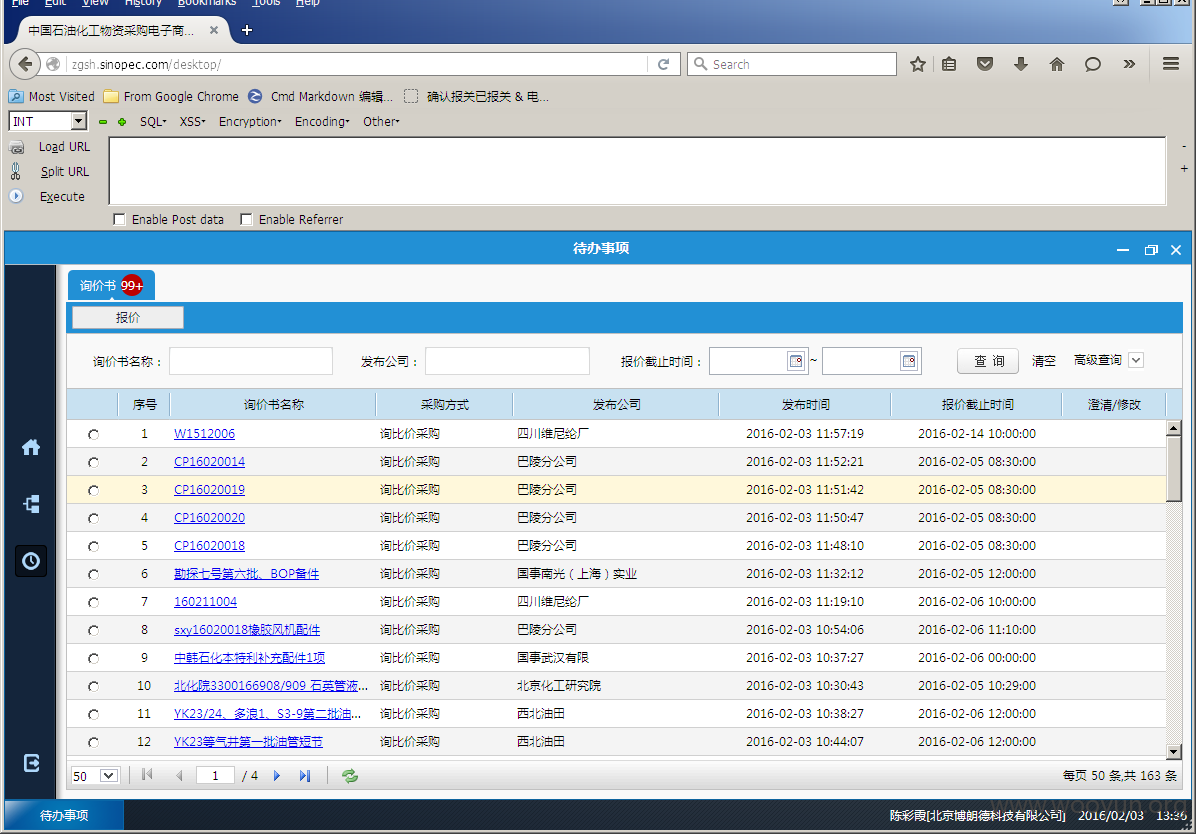Screen dimensions: 1196x834
Task: Open the Encoding dropdown menu
Action: [322, 121]
